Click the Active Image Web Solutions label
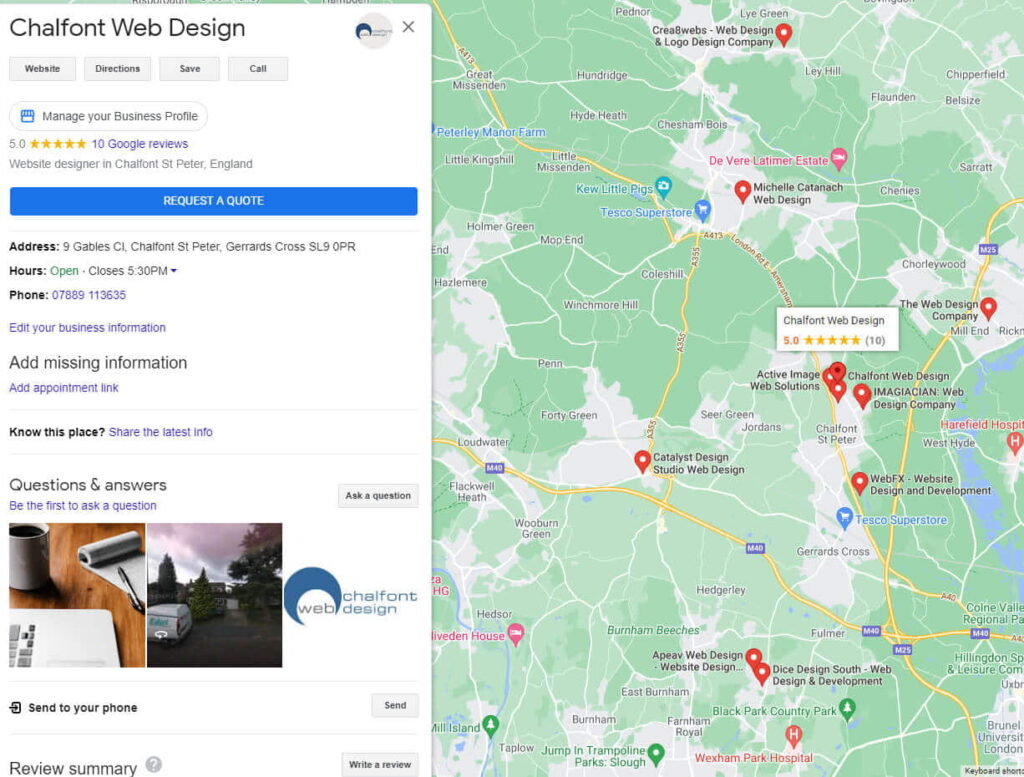 [x=787, y=380]
